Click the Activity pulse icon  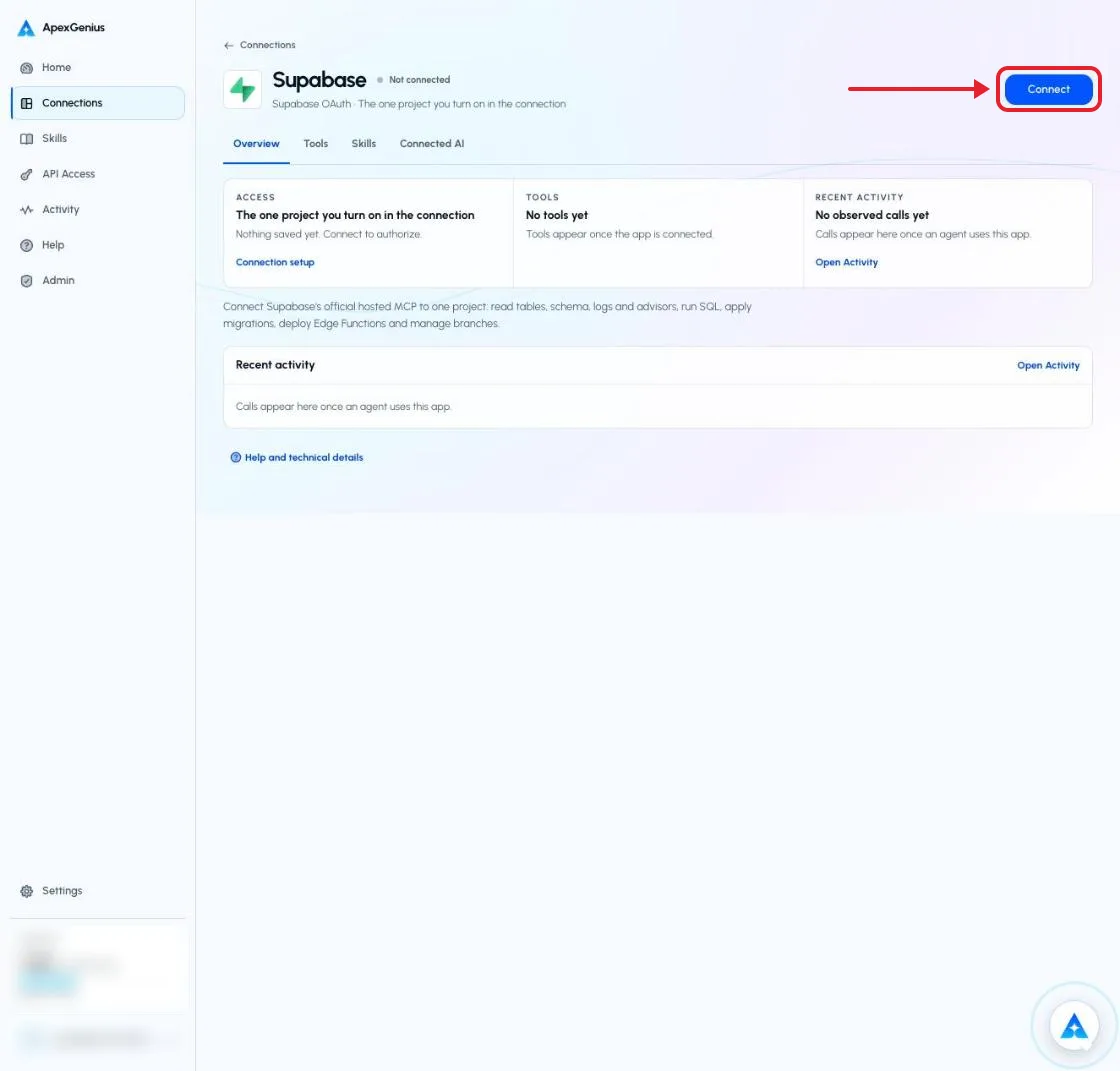(26, 209)
